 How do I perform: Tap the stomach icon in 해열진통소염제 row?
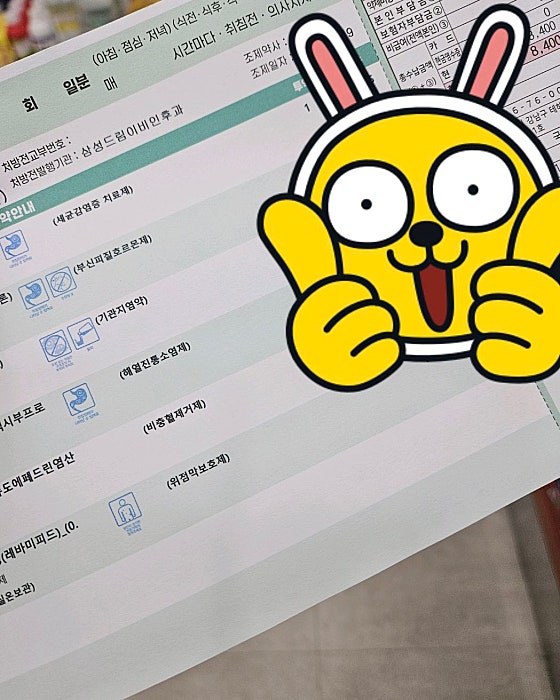79,400
